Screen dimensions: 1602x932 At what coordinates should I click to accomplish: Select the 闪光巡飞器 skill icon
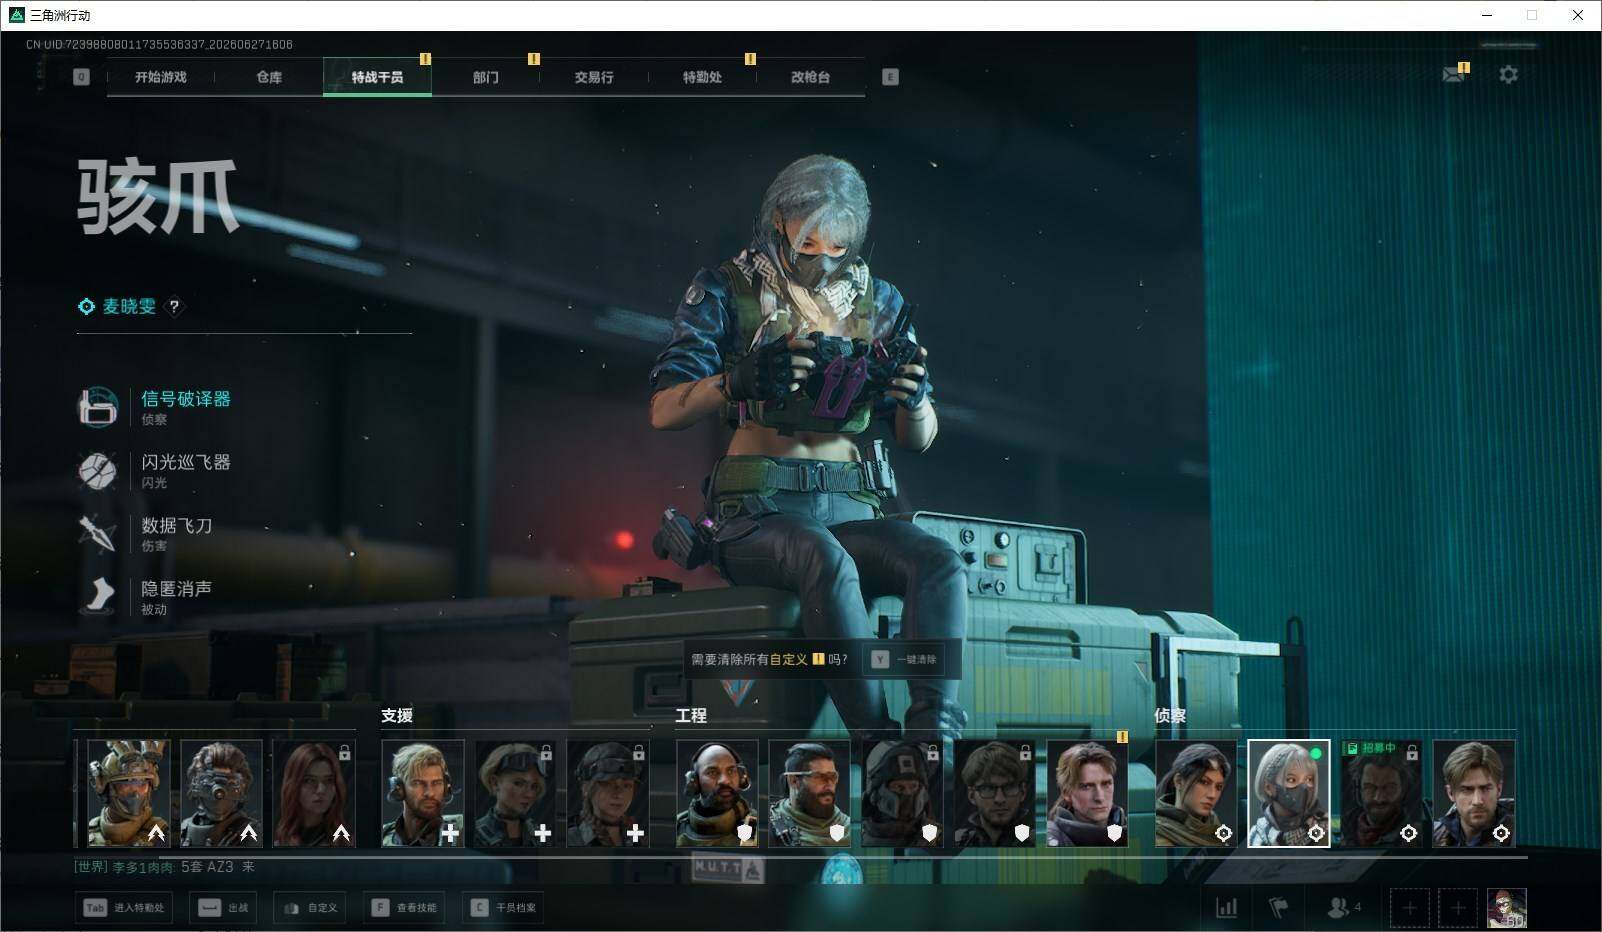(x=98, y=470)
